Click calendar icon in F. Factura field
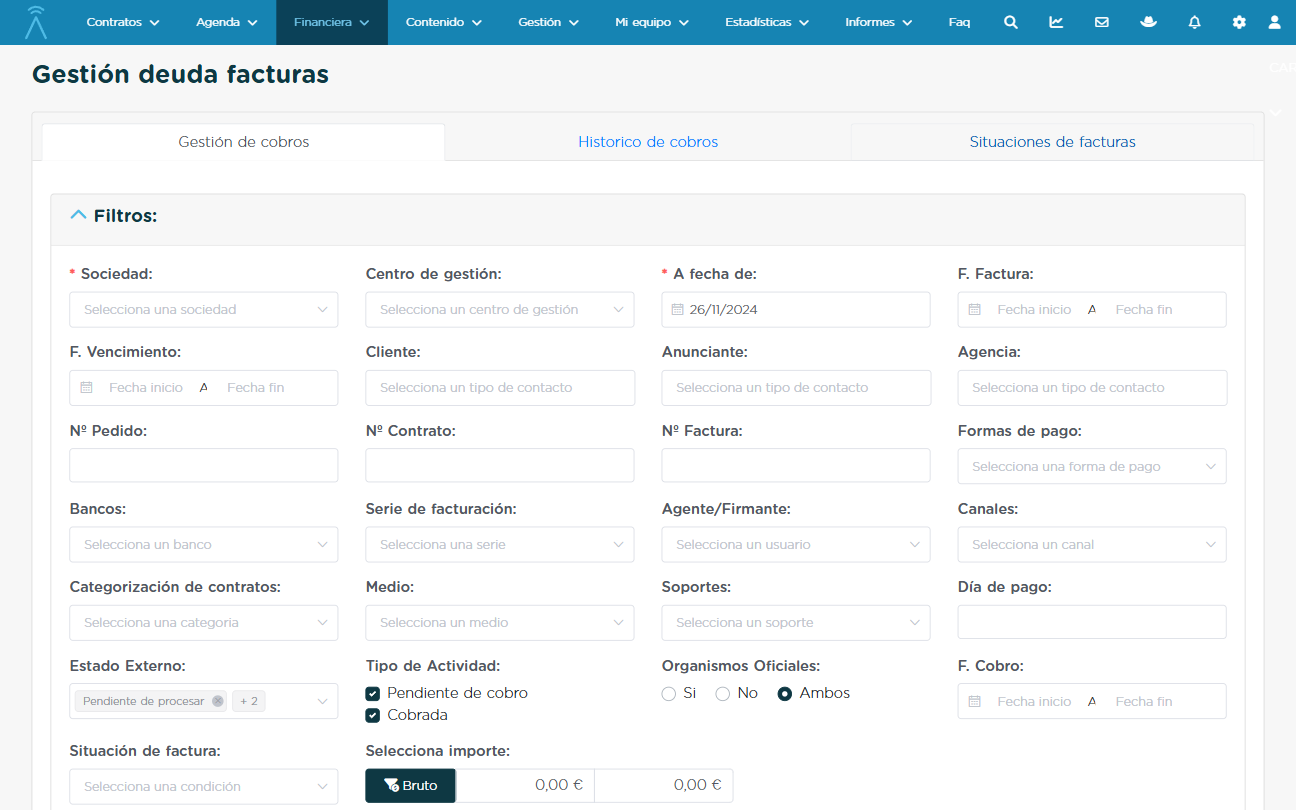The width and height of the screenshot is (1296, 810). pos(974,310)
